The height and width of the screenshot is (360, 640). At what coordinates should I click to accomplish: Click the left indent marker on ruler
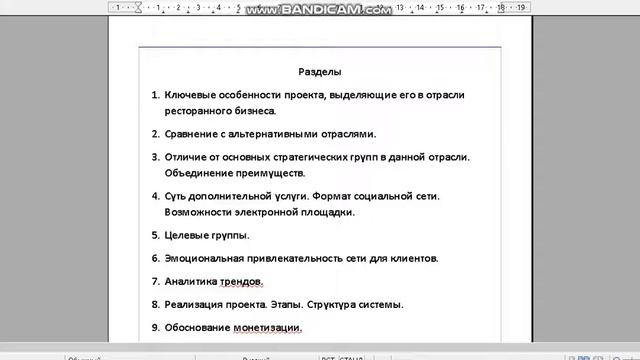(x=138, y=7)
